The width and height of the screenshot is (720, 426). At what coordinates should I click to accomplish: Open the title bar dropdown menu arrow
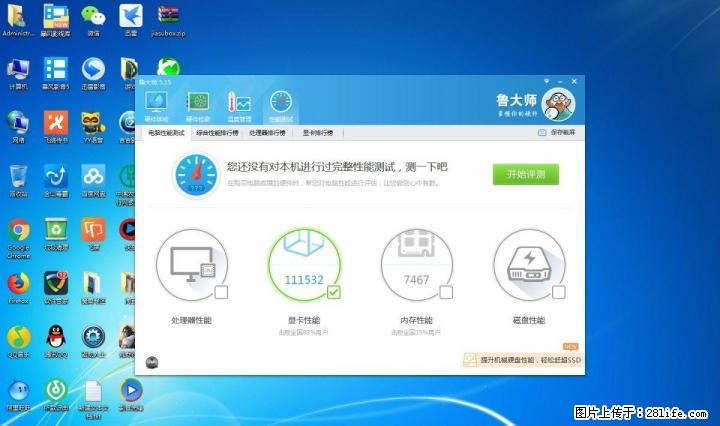coord(546,81)
